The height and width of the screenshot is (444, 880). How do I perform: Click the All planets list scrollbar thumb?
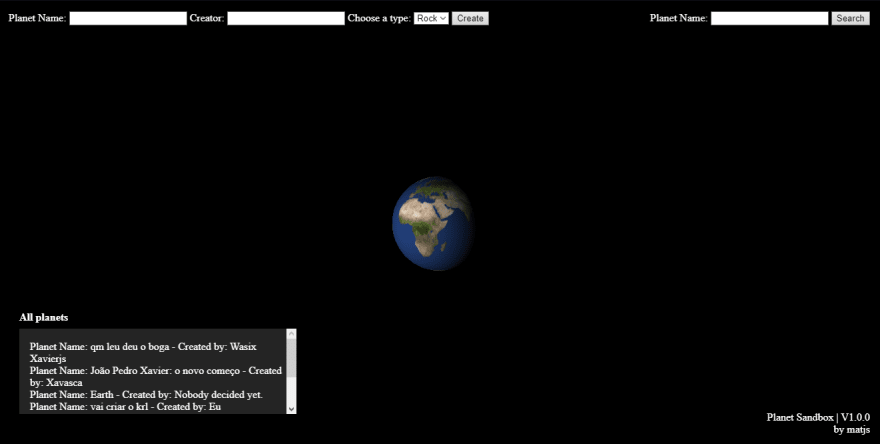point(291,357)
